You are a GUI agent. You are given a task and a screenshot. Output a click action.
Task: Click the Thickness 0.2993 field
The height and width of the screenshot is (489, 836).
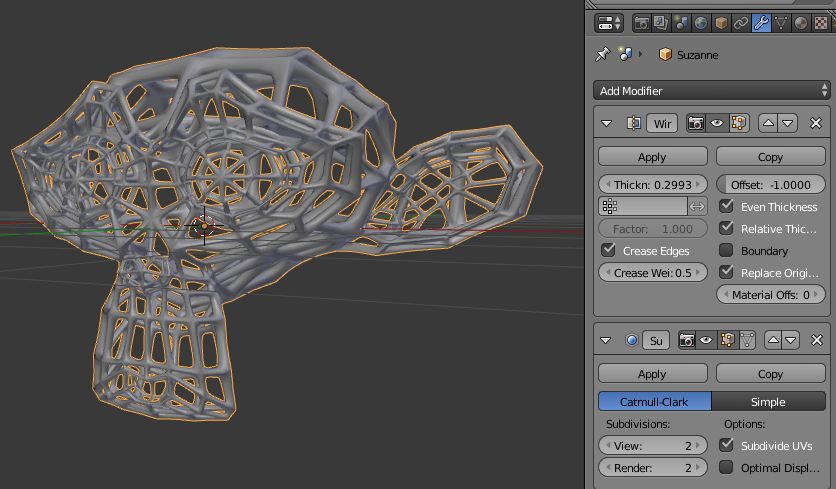click(x=653, y=185)
